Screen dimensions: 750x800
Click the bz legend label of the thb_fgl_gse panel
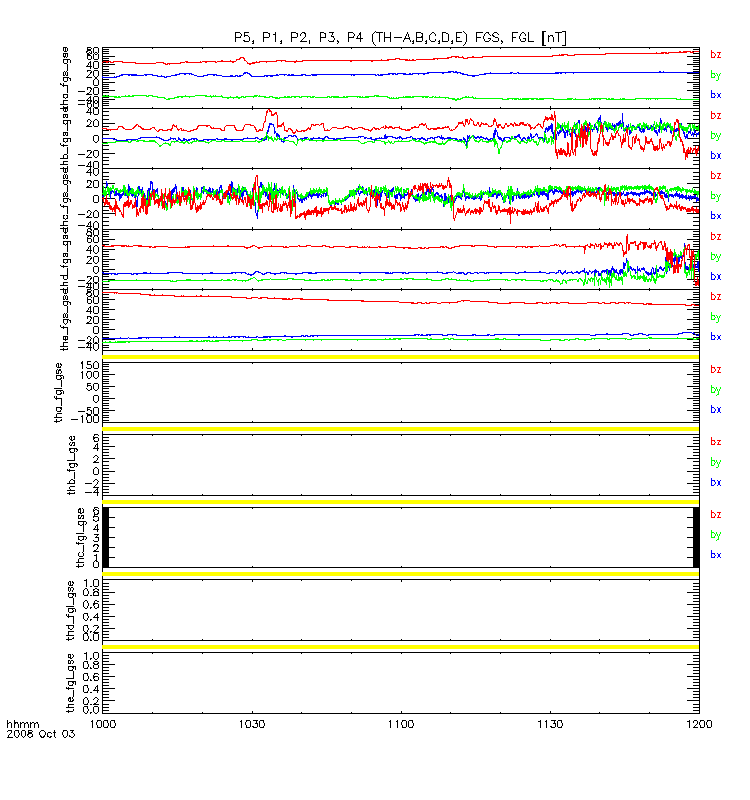tap(715, 442)
